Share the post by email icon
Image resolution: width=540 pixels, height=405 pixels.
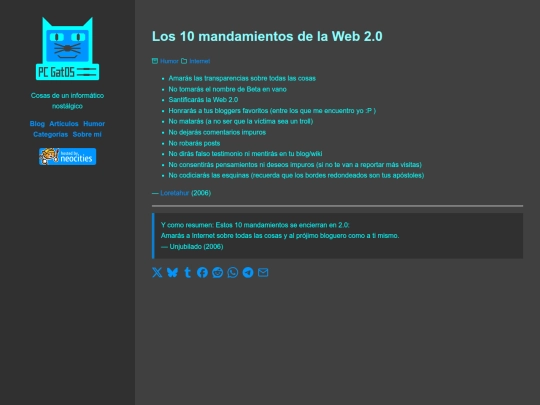(263, 272)
